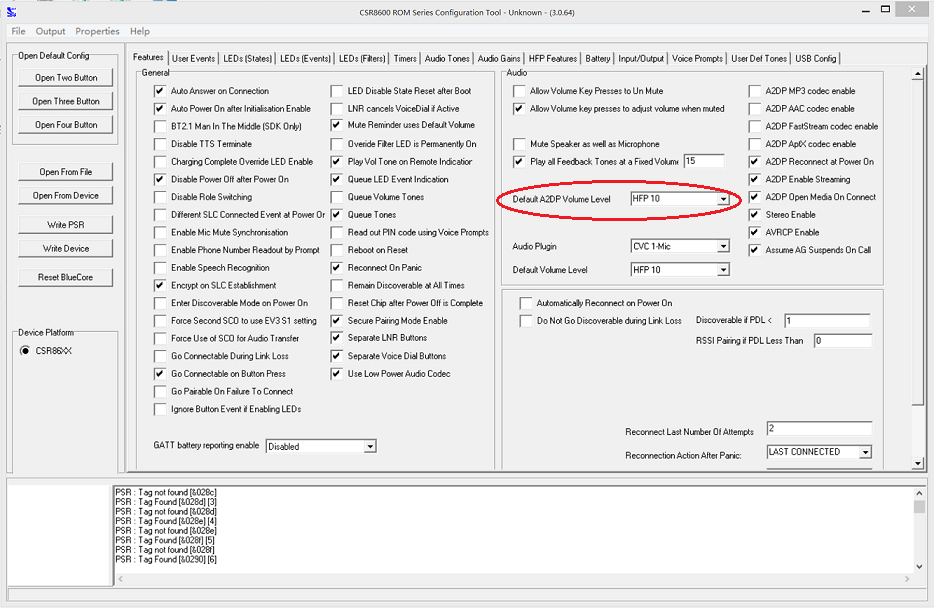This screenshot has width=934, height=608.
Task: Switch to the Audio Tones tab
Action: coord(447,58)
